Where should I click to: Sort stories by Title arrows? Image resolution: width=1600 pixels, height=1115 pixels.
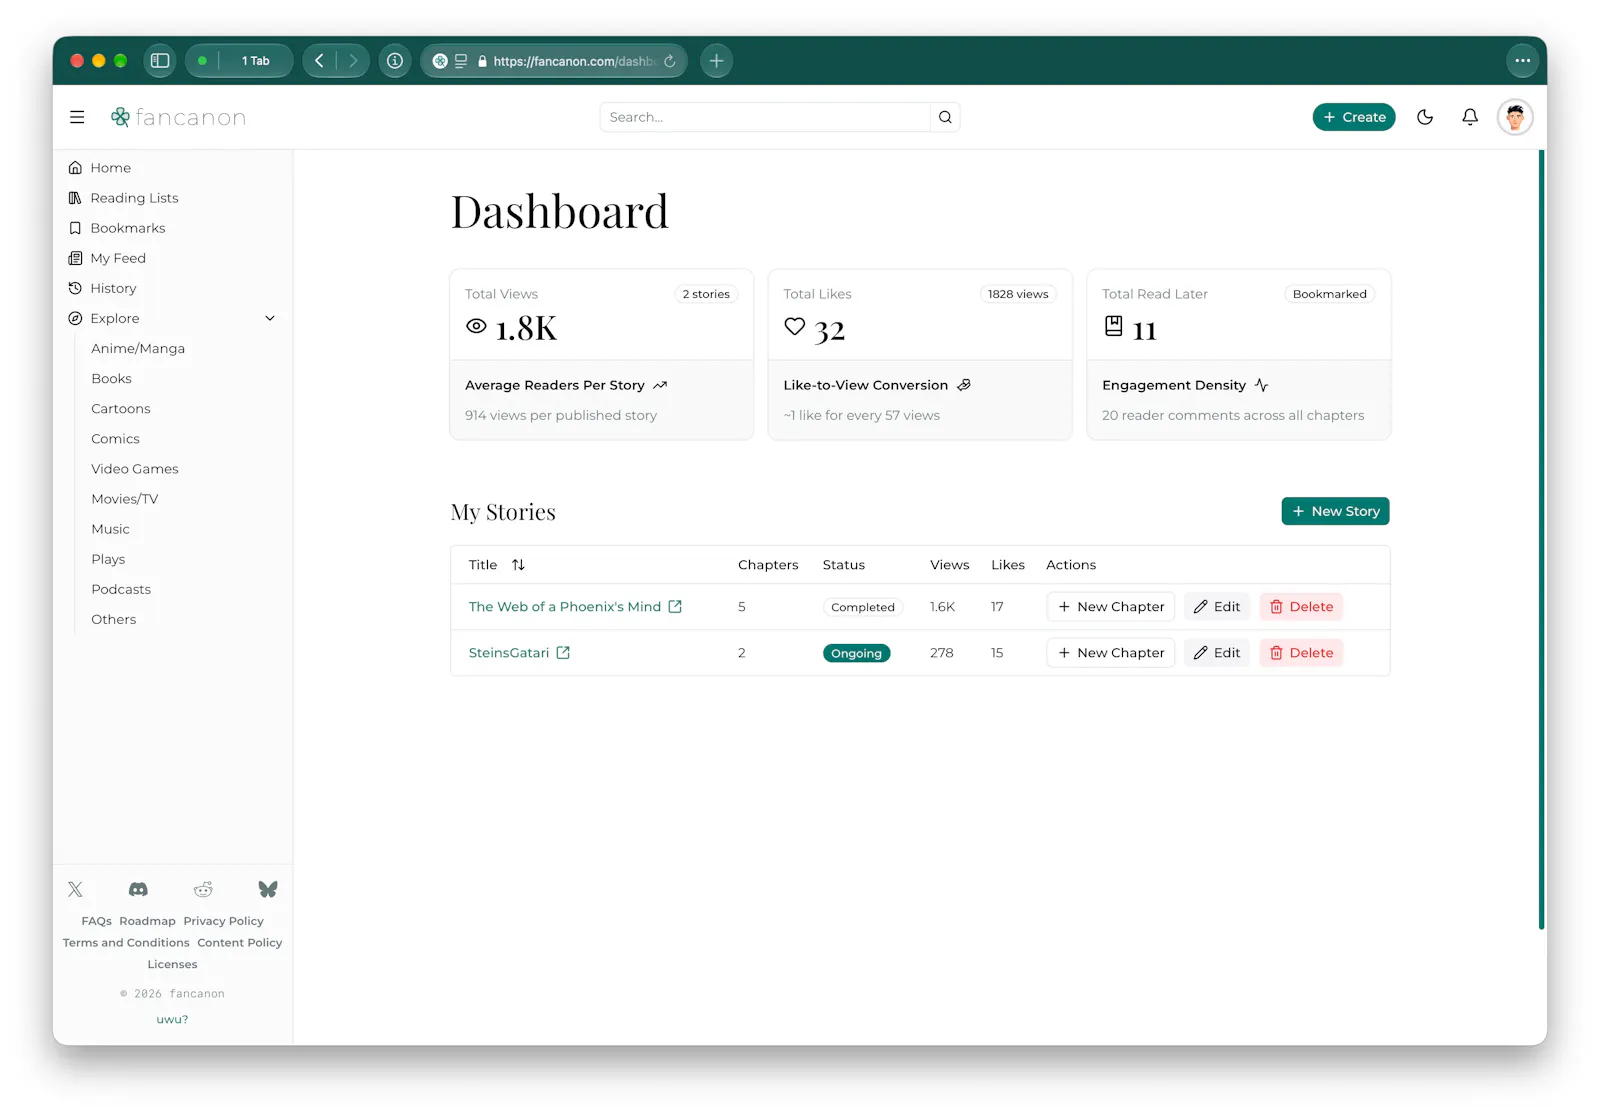518,565
